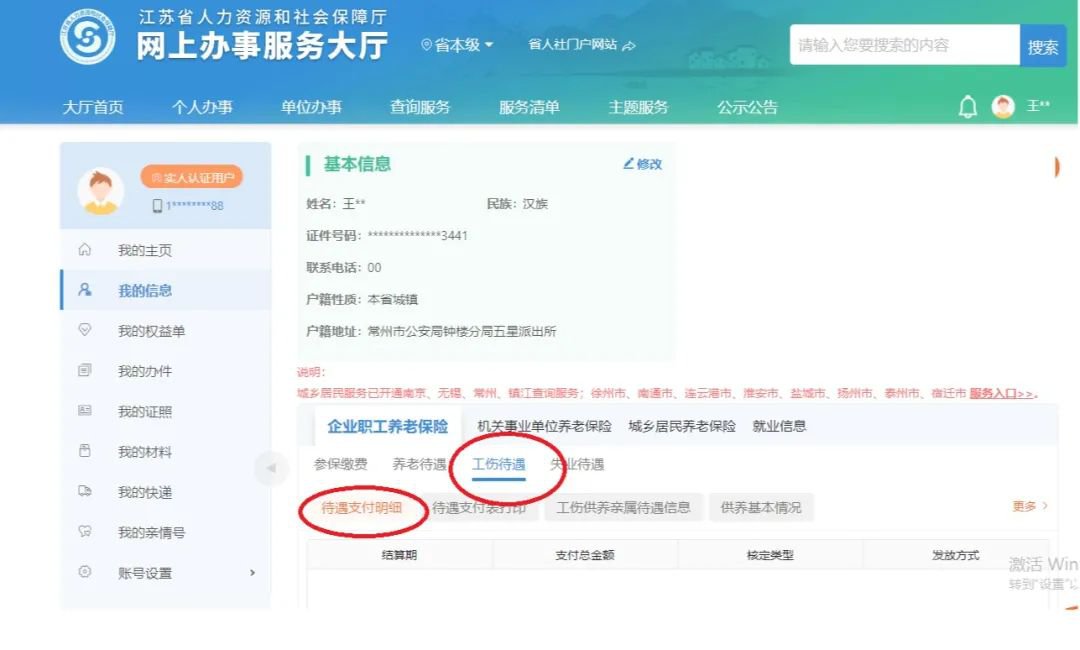Expand 更多 options on the right

point(1029,506)
